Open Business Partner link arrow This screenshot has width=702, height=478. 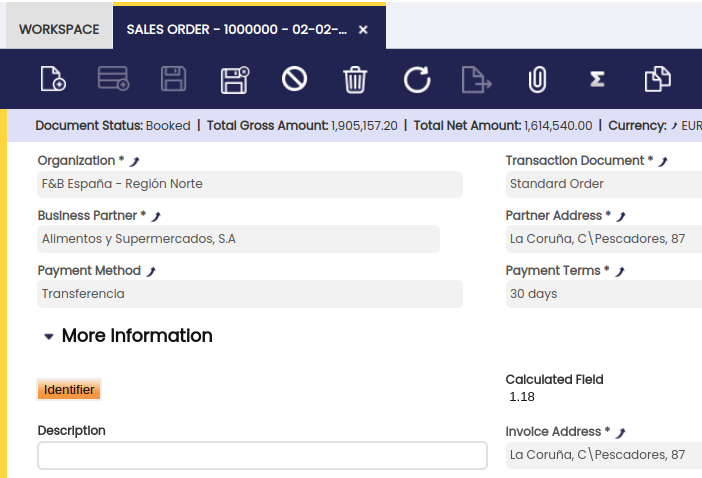[x=156, y=216]
